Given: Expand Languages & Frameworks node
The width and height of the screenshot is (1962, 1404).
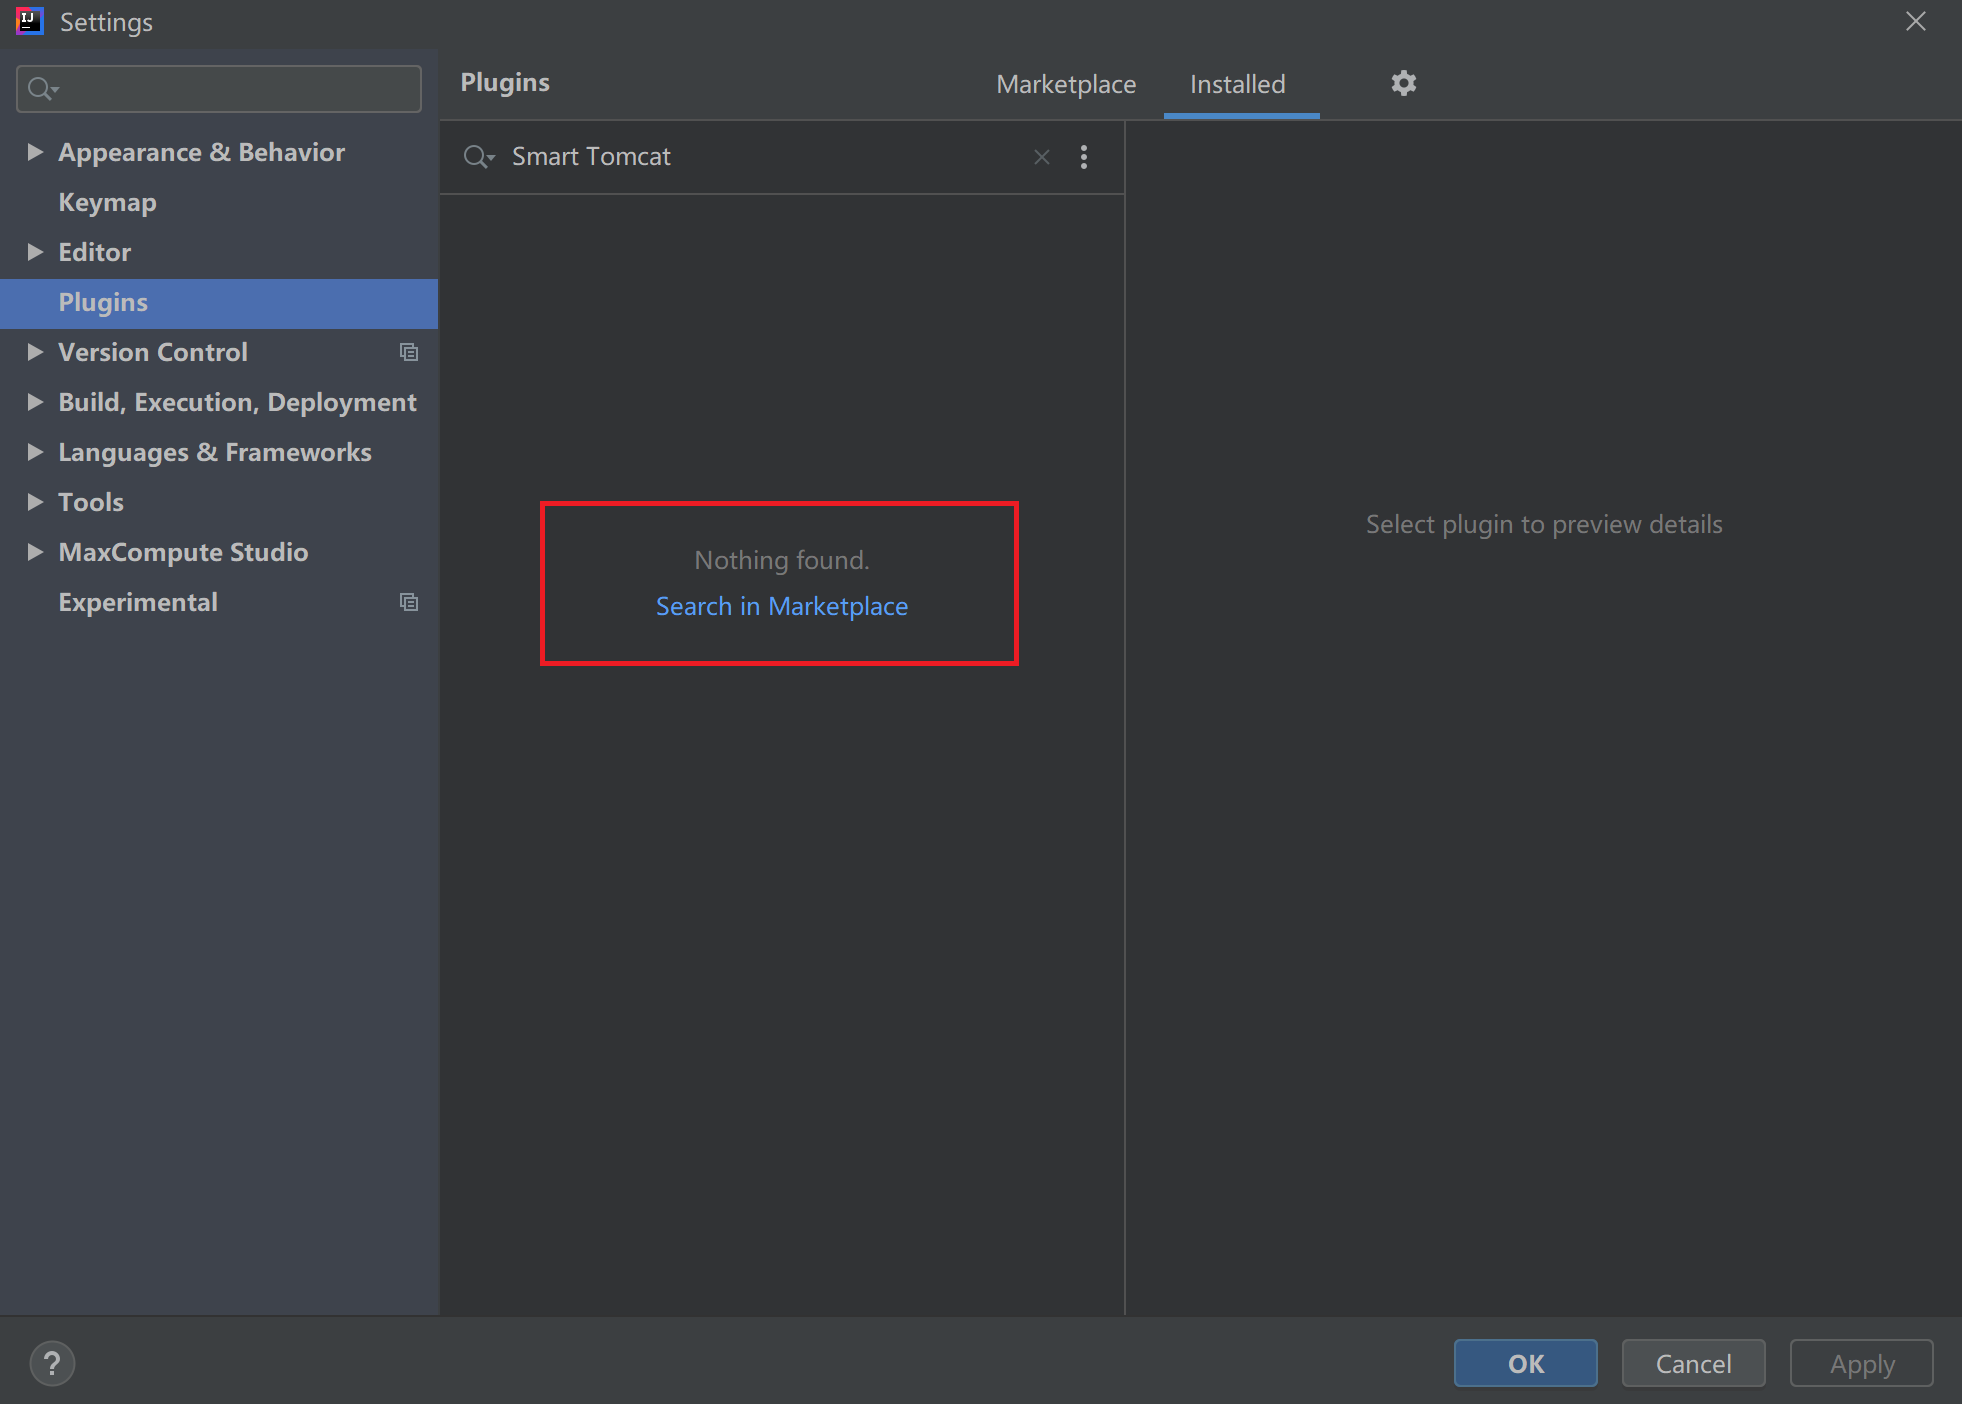Looking at the screenshot, I should click(35, 452).
